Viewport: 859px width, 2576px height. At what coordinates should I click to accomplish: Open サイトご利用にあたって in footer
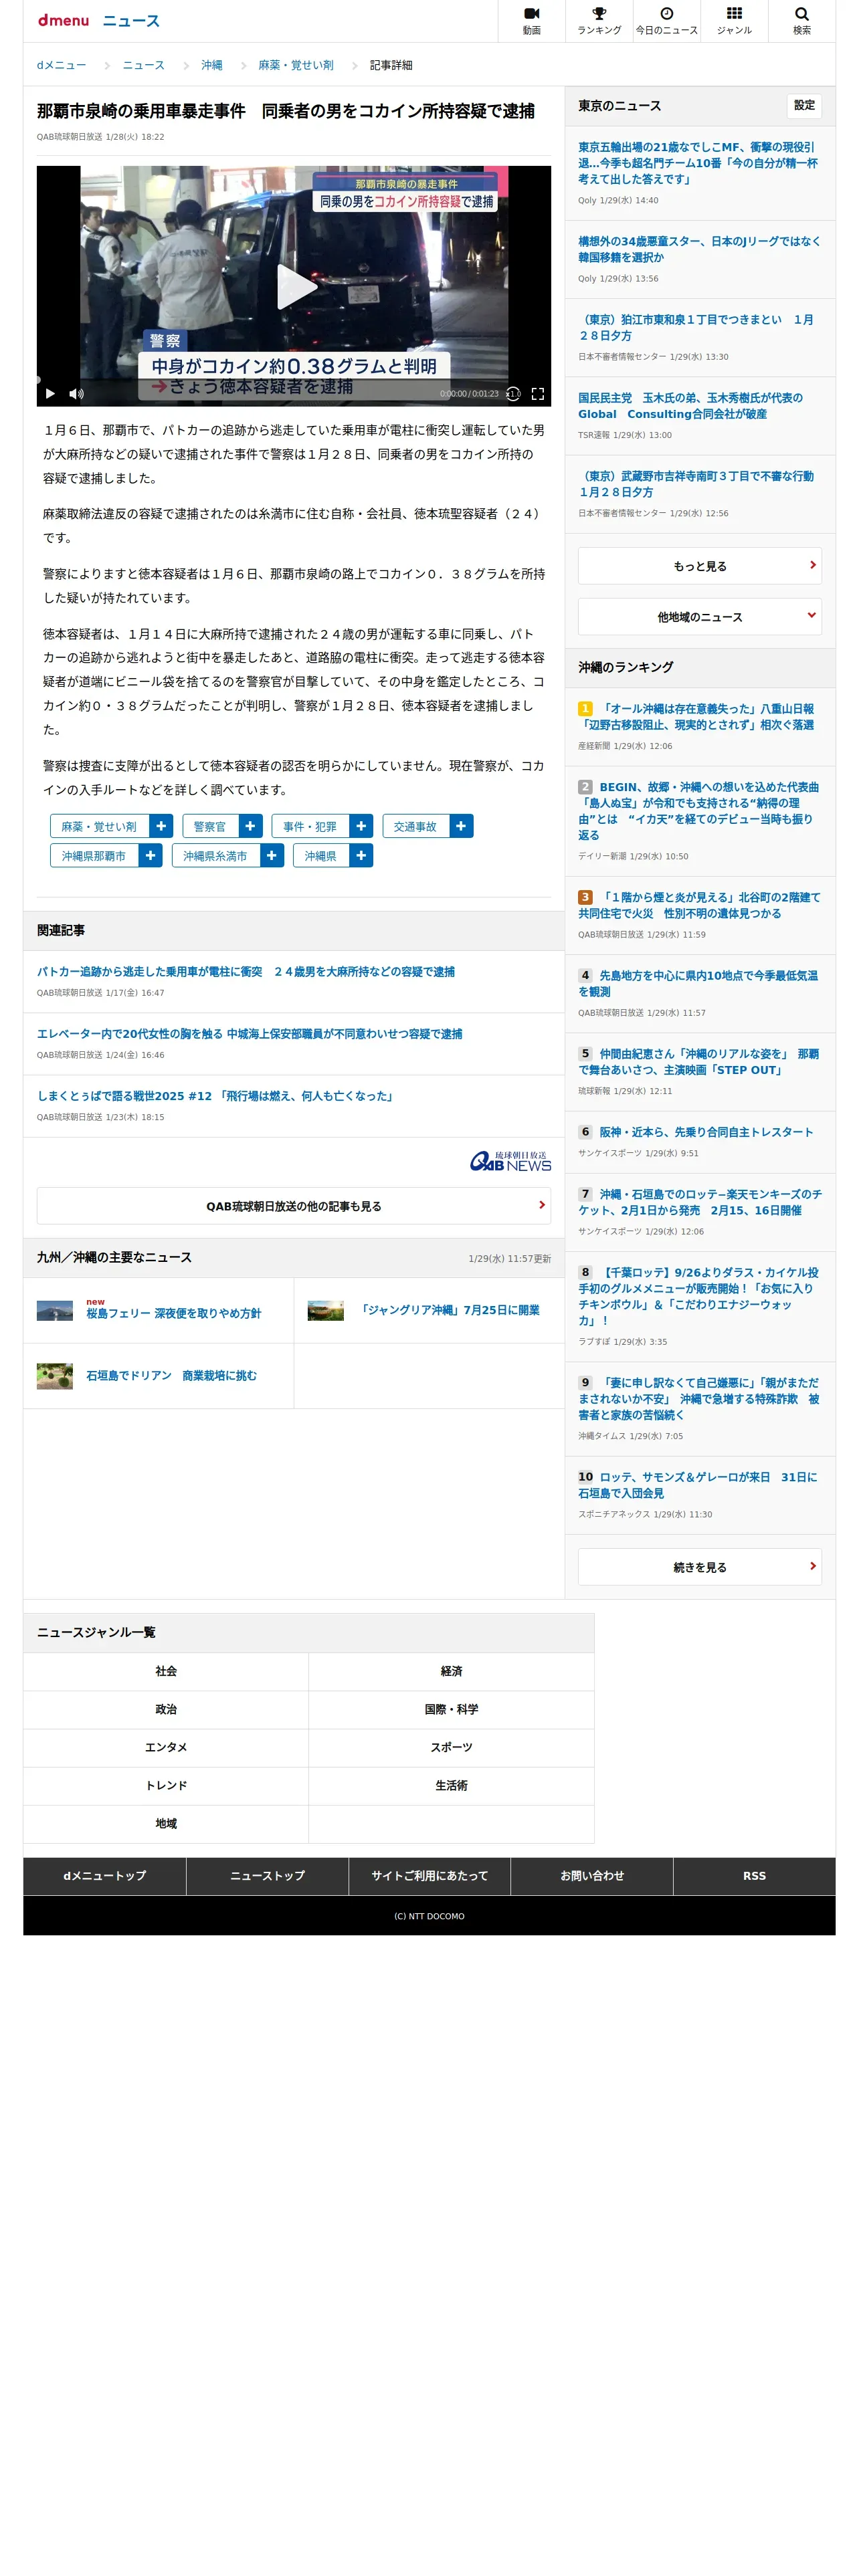[x=429, y=1876]
